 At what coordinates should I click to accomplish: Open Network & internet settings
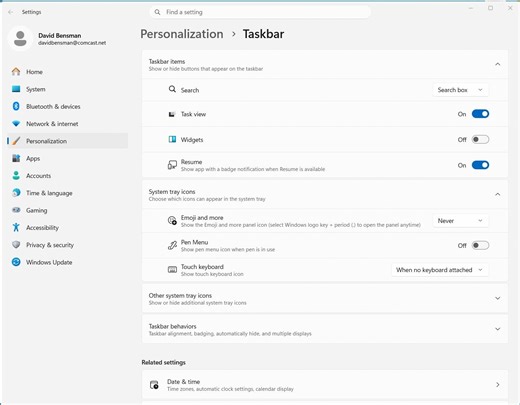[x=52, y=124]
